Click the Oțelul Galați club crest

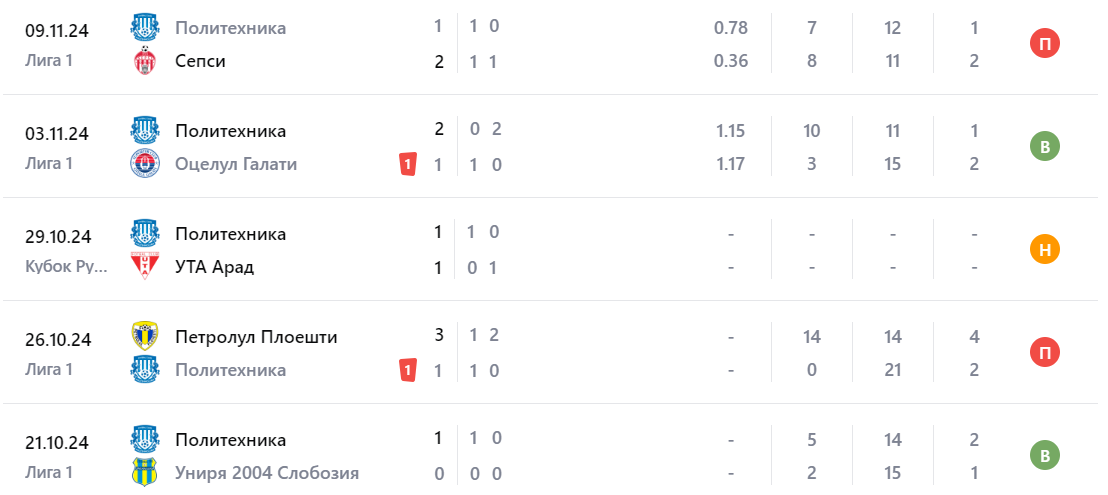tap(146, 165)
